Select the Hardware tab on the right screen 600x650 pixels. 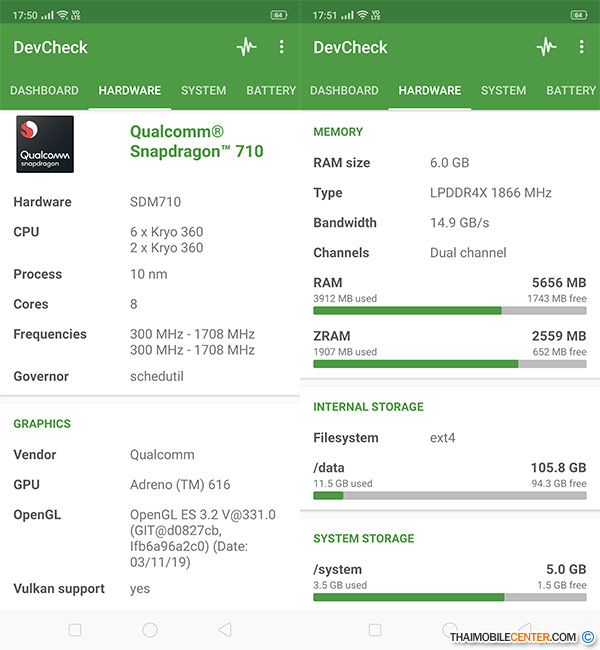[430, 90]
